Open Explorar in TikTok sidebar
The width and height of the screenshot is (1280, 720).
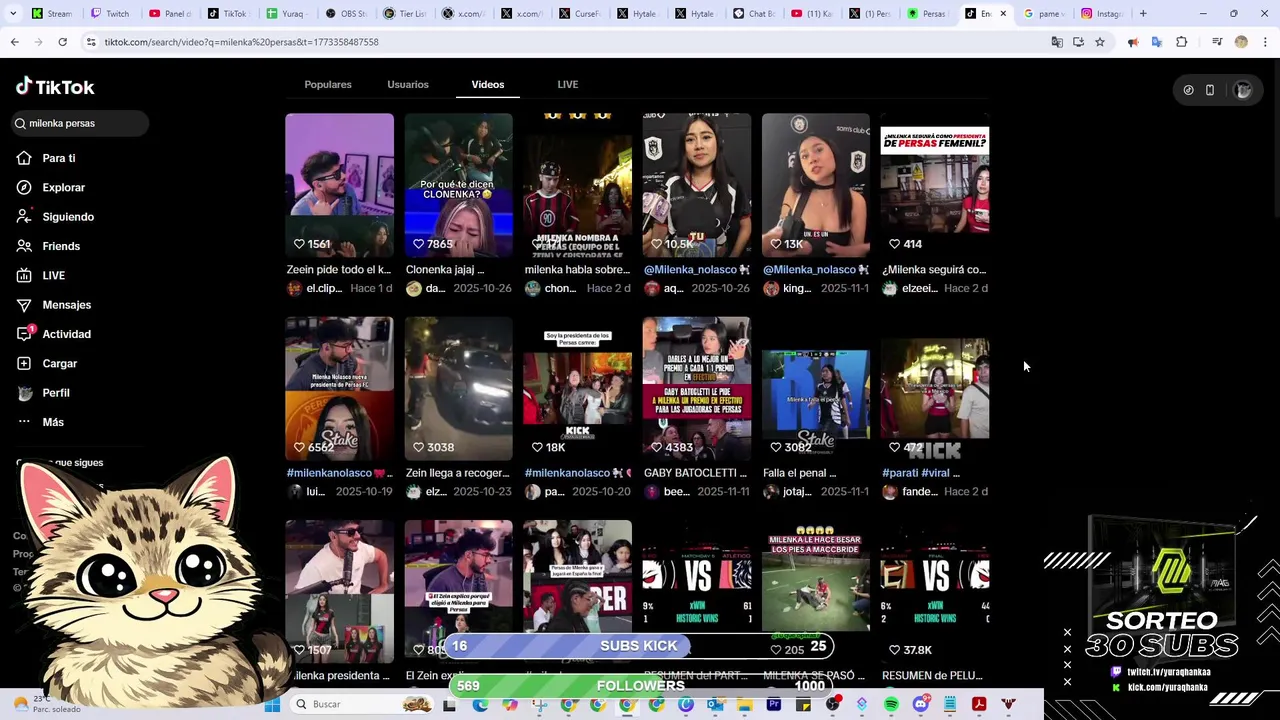tap(50, 187)
